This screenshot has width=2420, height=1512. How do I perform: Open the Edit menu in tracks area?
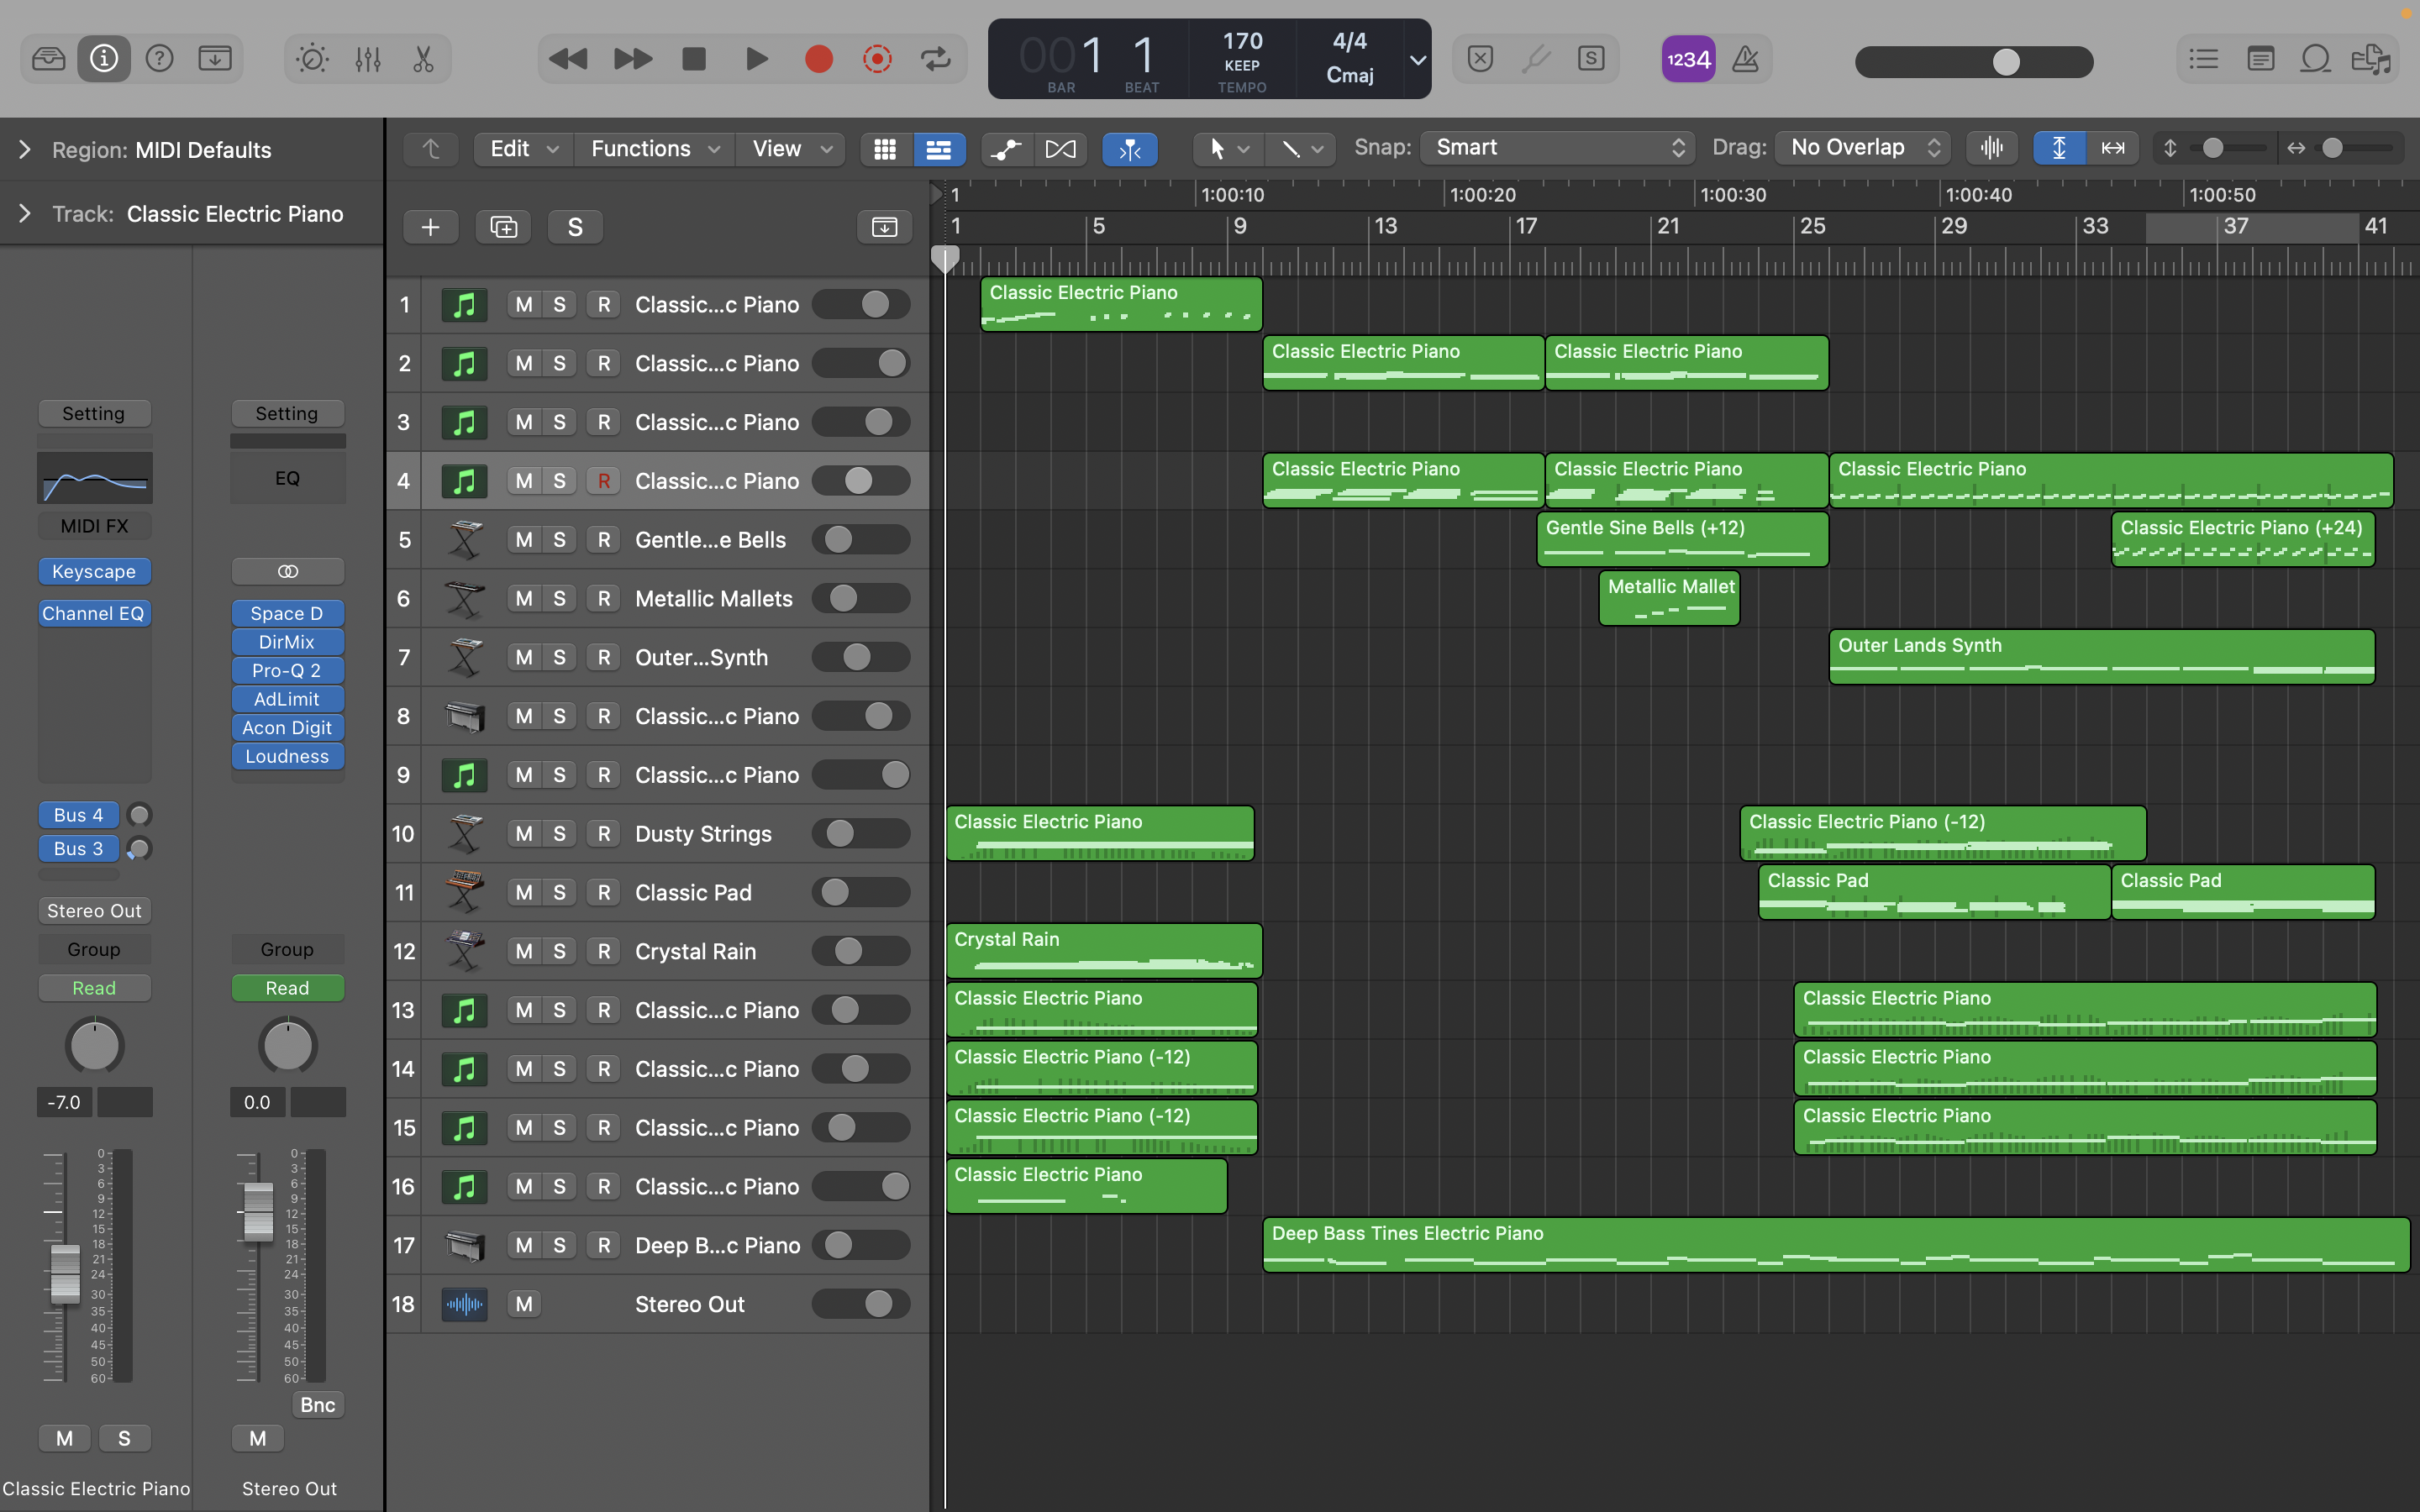(x=522, y=149)
